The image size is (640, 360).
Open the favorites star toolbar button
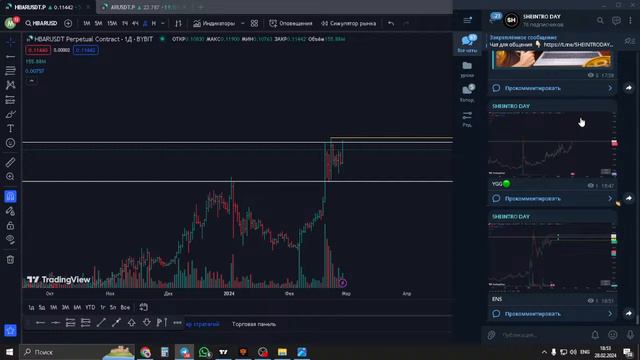[10, 330]
